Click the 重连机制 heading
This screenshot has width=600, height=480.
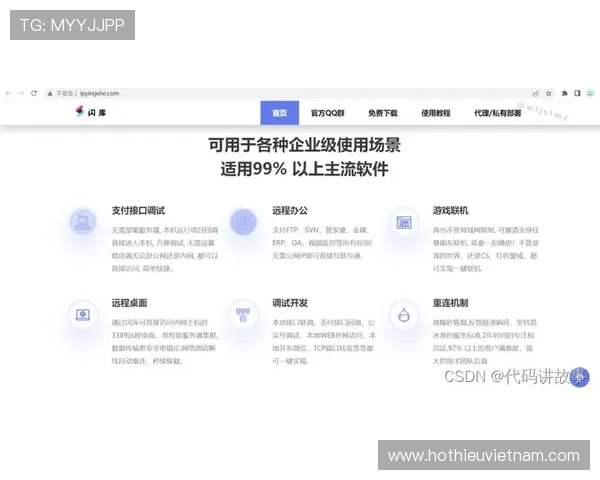tap(450, 303)
